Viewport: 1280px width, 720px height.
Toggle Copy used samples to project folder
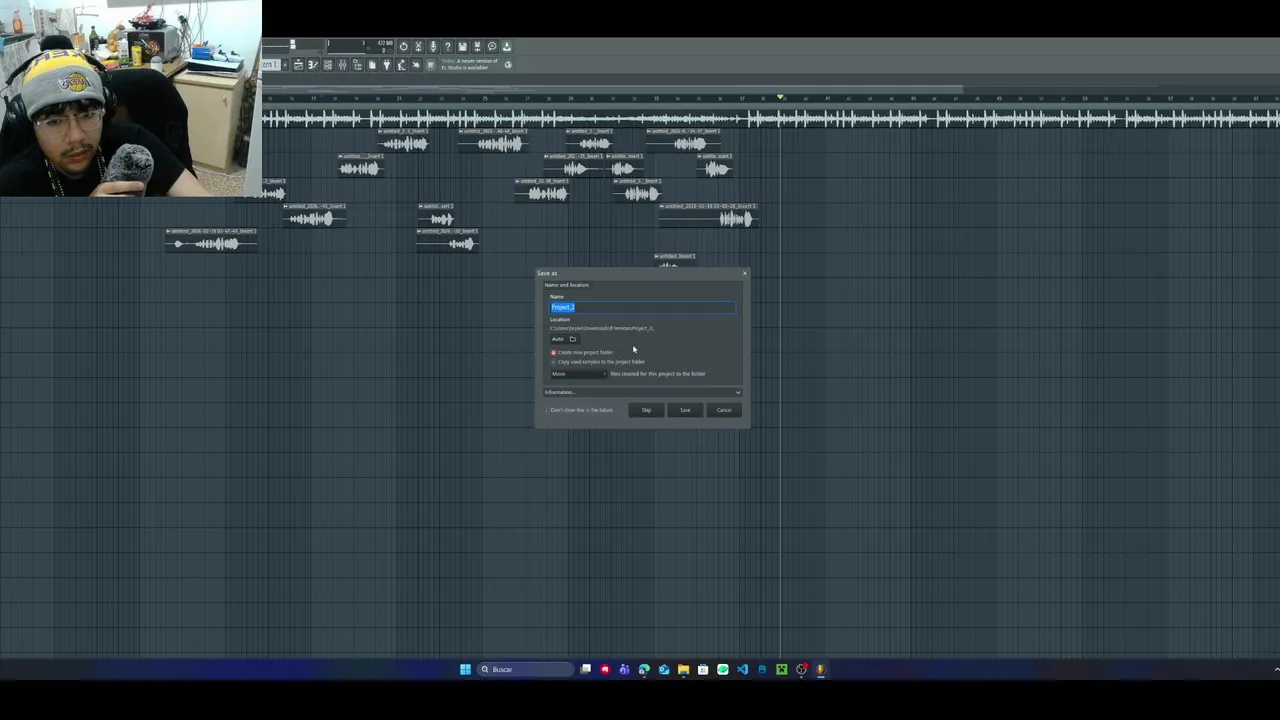coord(598,362)
